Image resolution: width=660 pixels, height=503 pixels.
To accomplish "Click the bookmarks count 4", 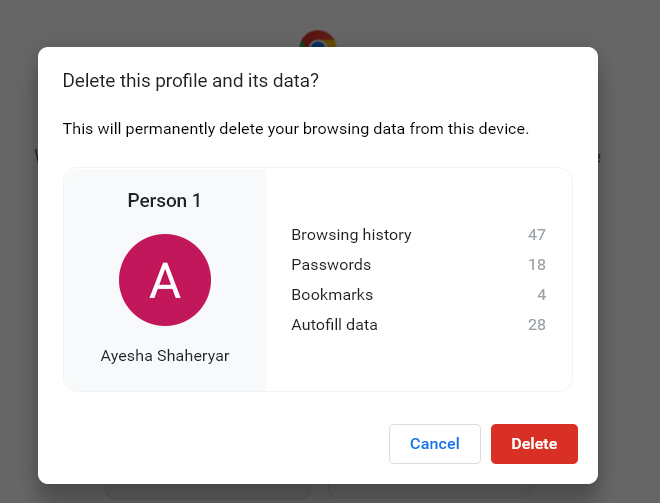I will tap(541, 295).
